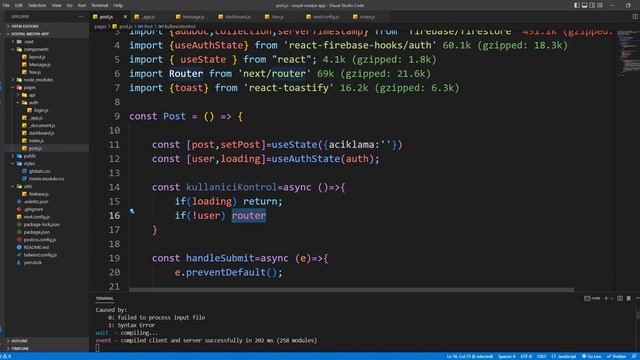Open the Selection menu
Viewport: 640px width, 360px height.
[37, 5]
